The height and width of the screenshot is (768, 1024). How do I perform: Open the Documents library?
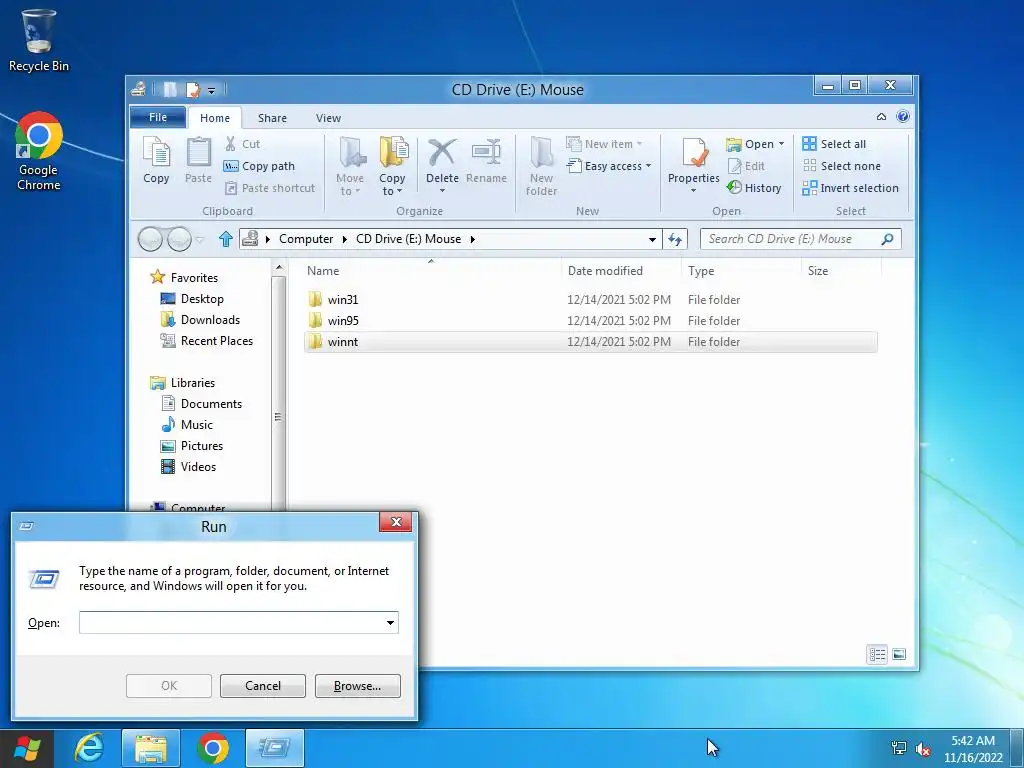tap(202, 404)
